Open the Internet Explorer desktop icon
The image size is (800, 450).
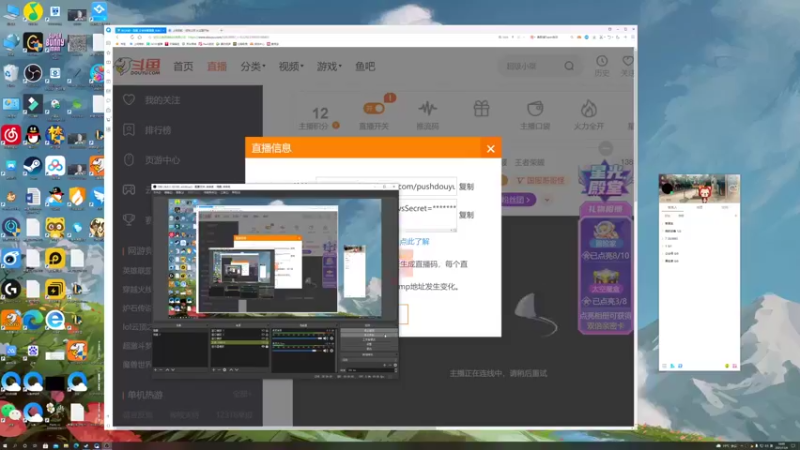point(55,320)
